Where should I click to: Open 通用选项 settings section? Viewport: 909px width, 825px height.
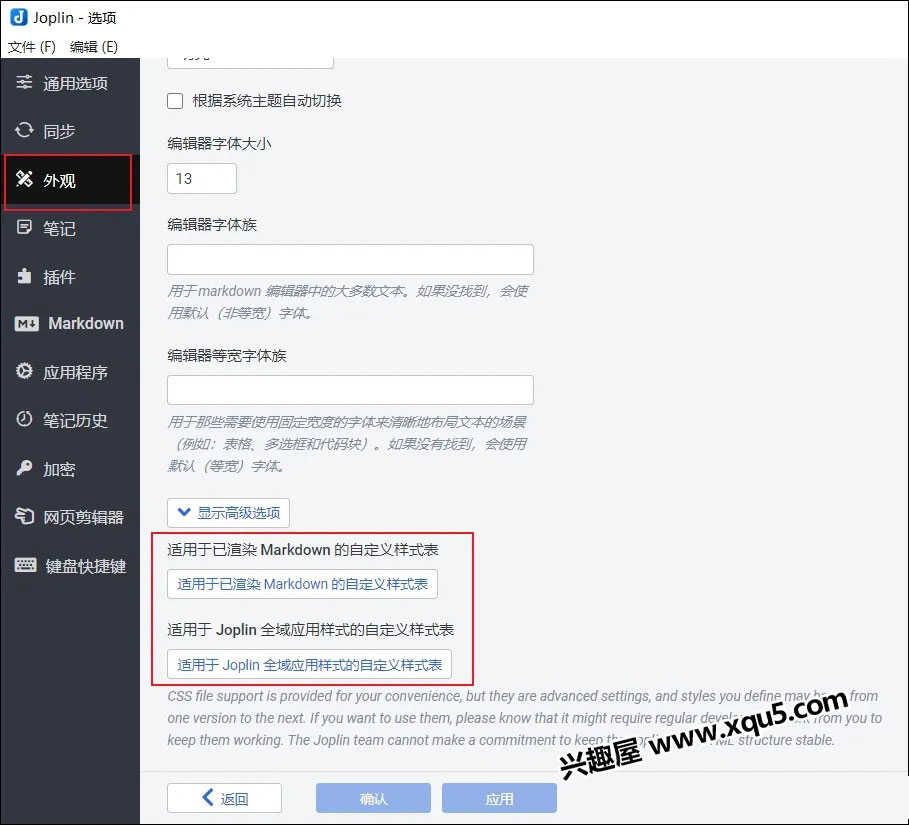pyautogui.click(x=70, y=83)
